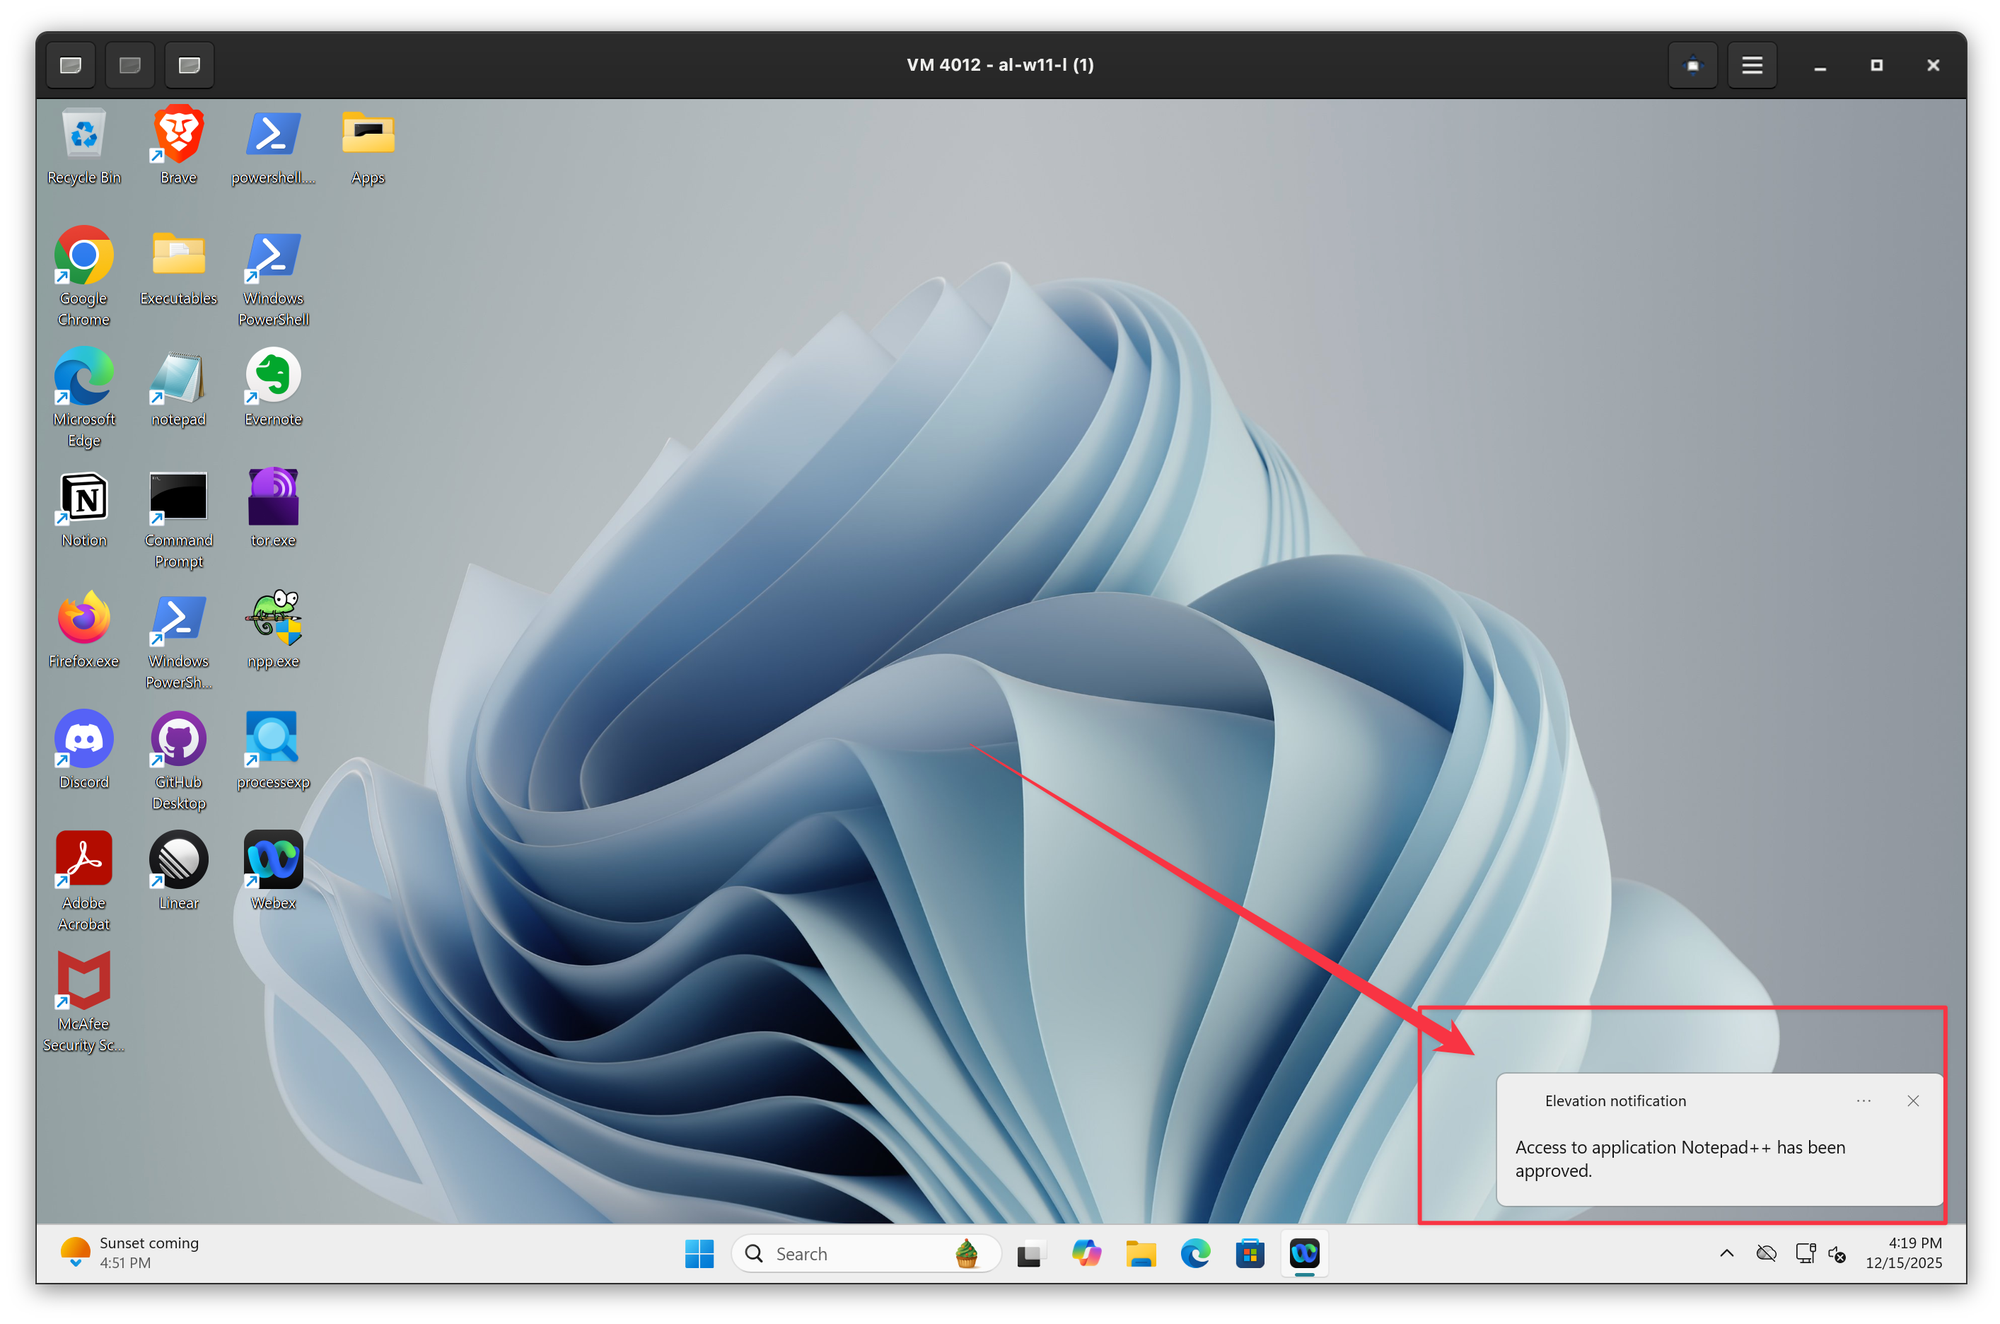Select McAfee Security Scan icon
The height and width of the screenshot is (1324, 2000).
point(84,982)
